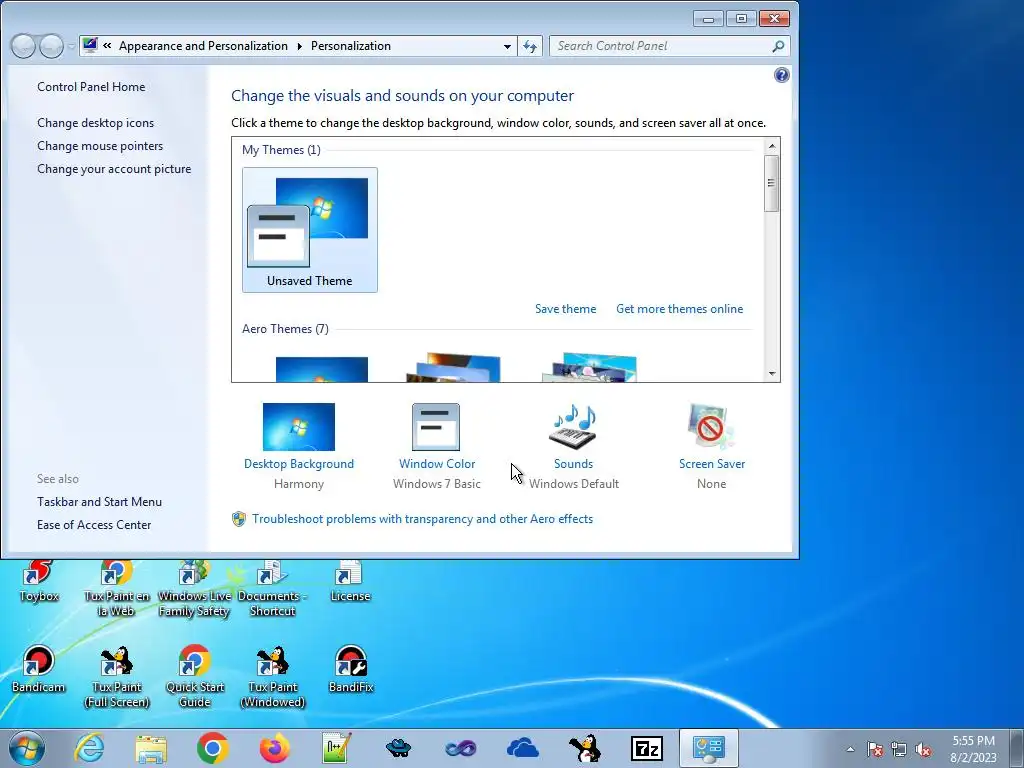Viewport: 1024px width, 768px height.
Task: Click the theme list scroll-up arrow
Action: pos(772,146)
